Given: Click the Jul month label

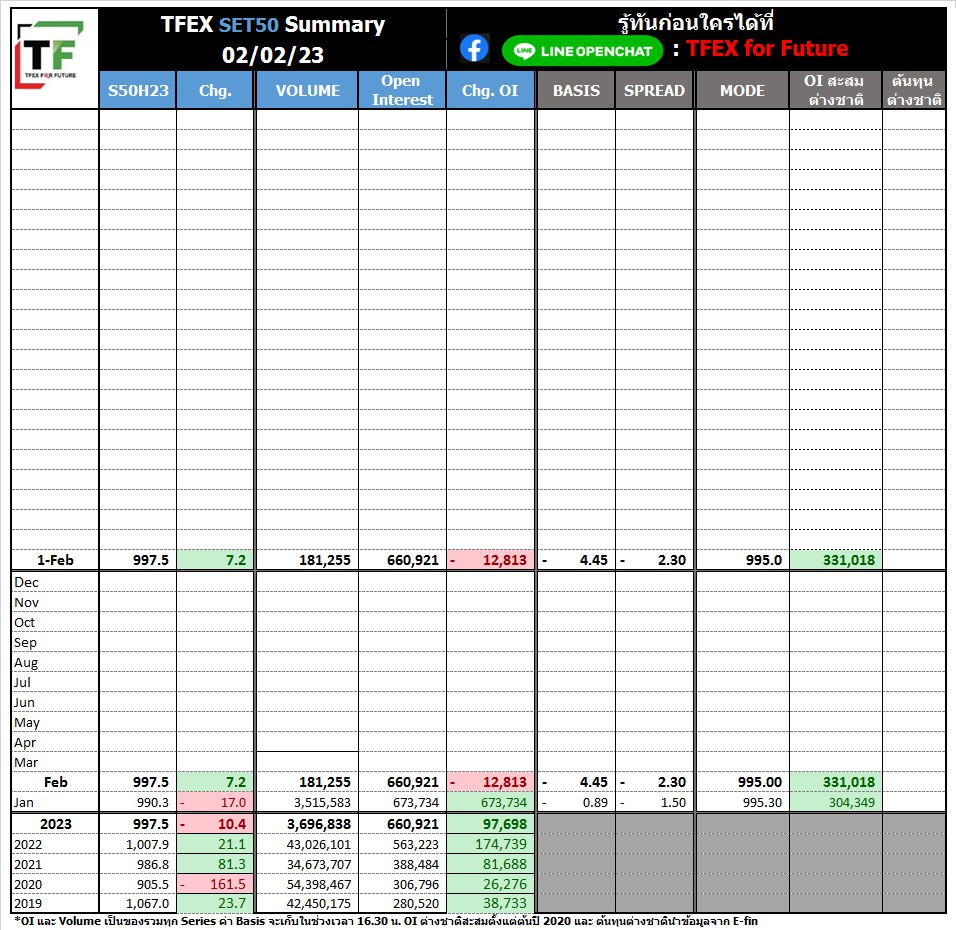Looking at the screenshot, I should (22, 682).
